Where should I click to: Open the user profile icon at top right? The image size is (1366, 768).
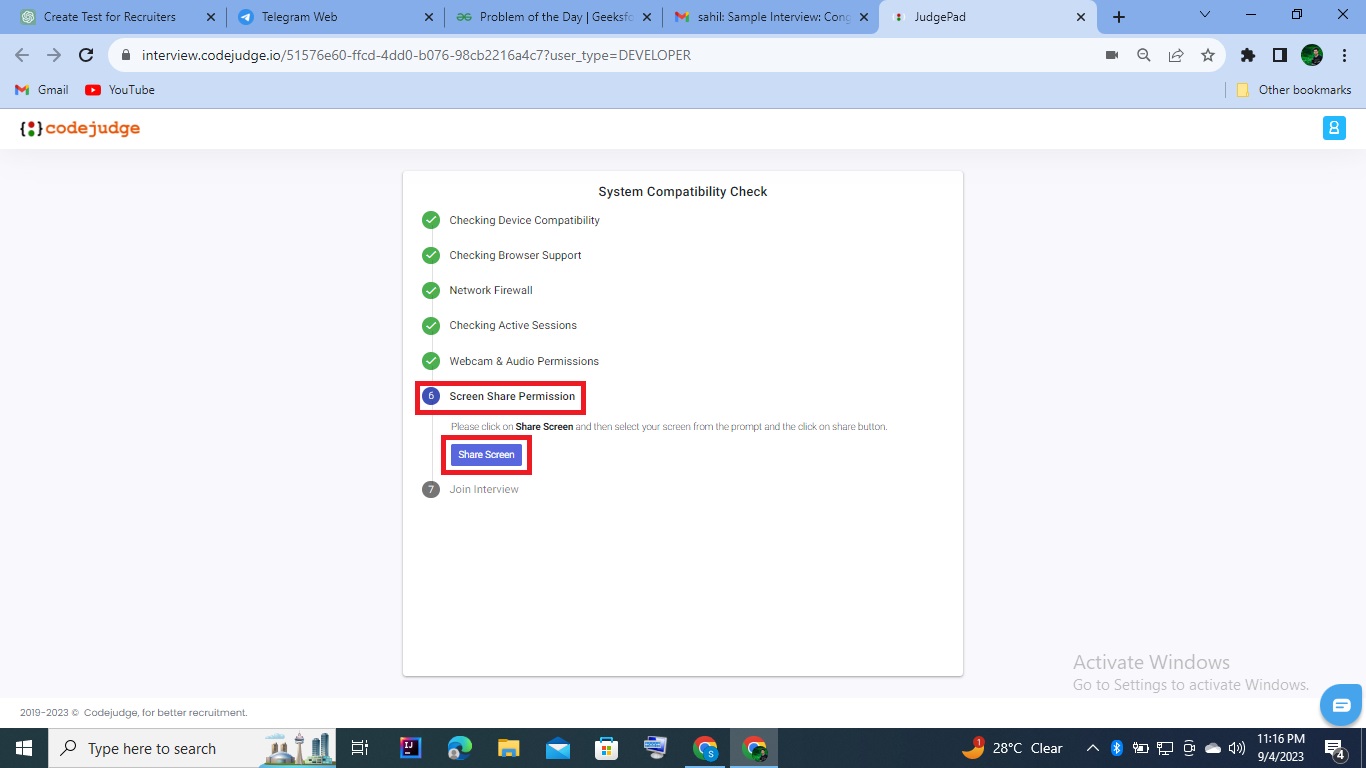pos(1334,128)
